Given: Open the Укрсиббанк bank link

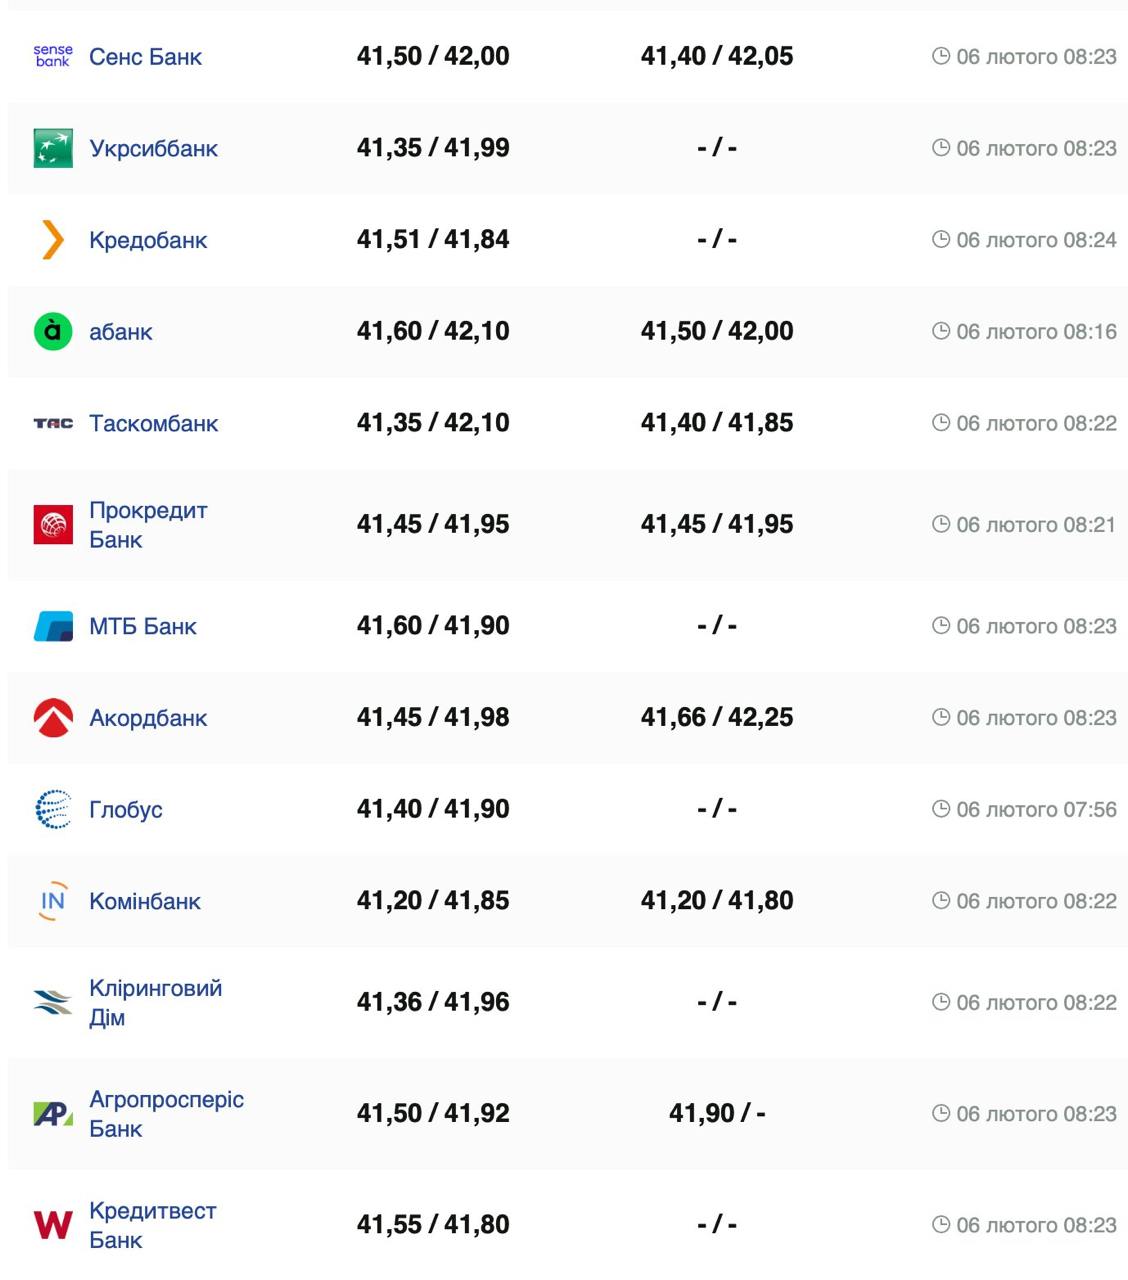Looking at the screenshot, I should pos(153,148).
